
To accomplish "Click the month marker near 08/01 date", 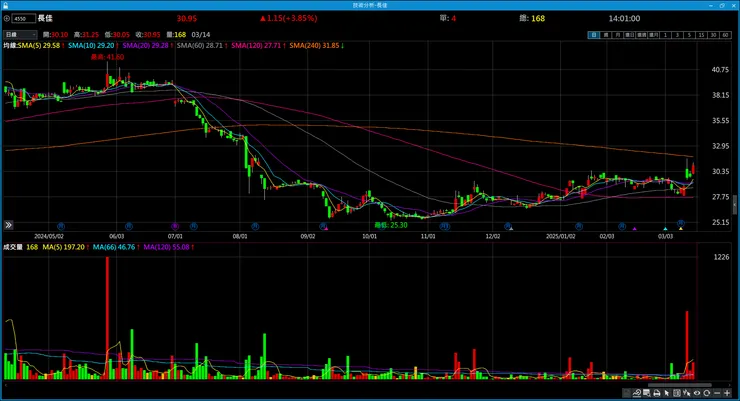I will point(255,226).
